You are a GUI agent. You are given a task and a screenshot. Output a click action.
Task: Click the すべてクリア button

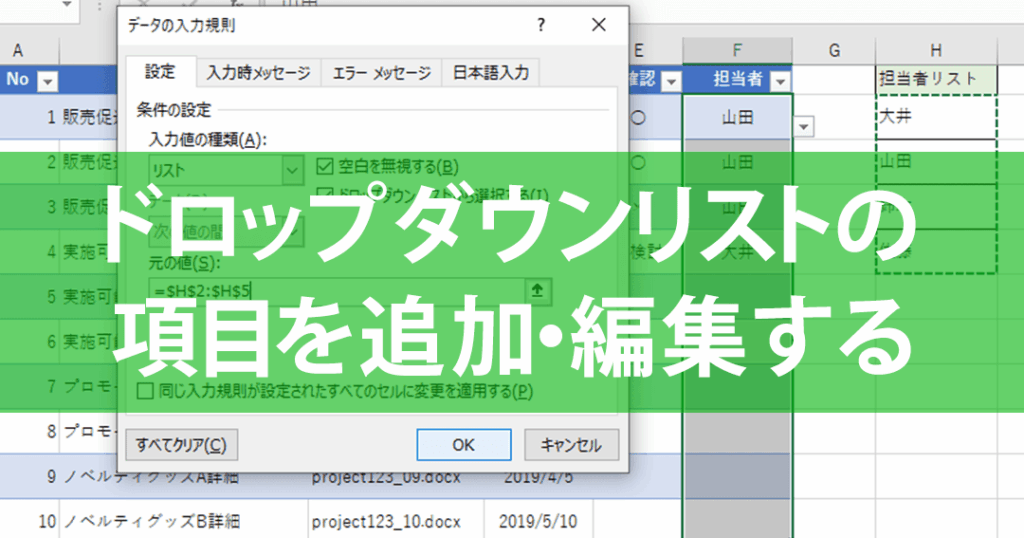(182, 445)
